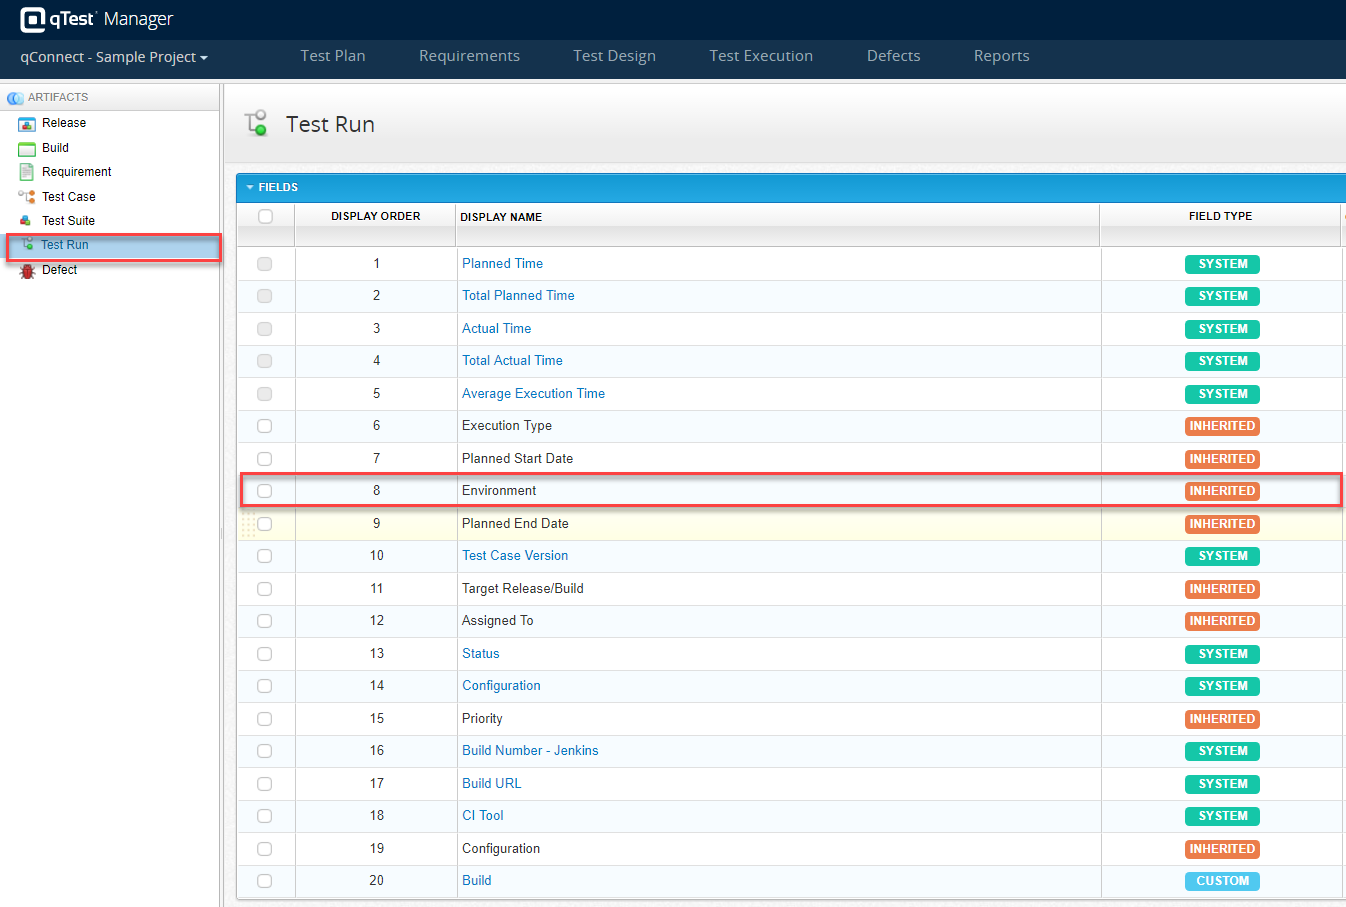
Task: Grab the drag handle on Planned End Date row
Action: point(248,524)
